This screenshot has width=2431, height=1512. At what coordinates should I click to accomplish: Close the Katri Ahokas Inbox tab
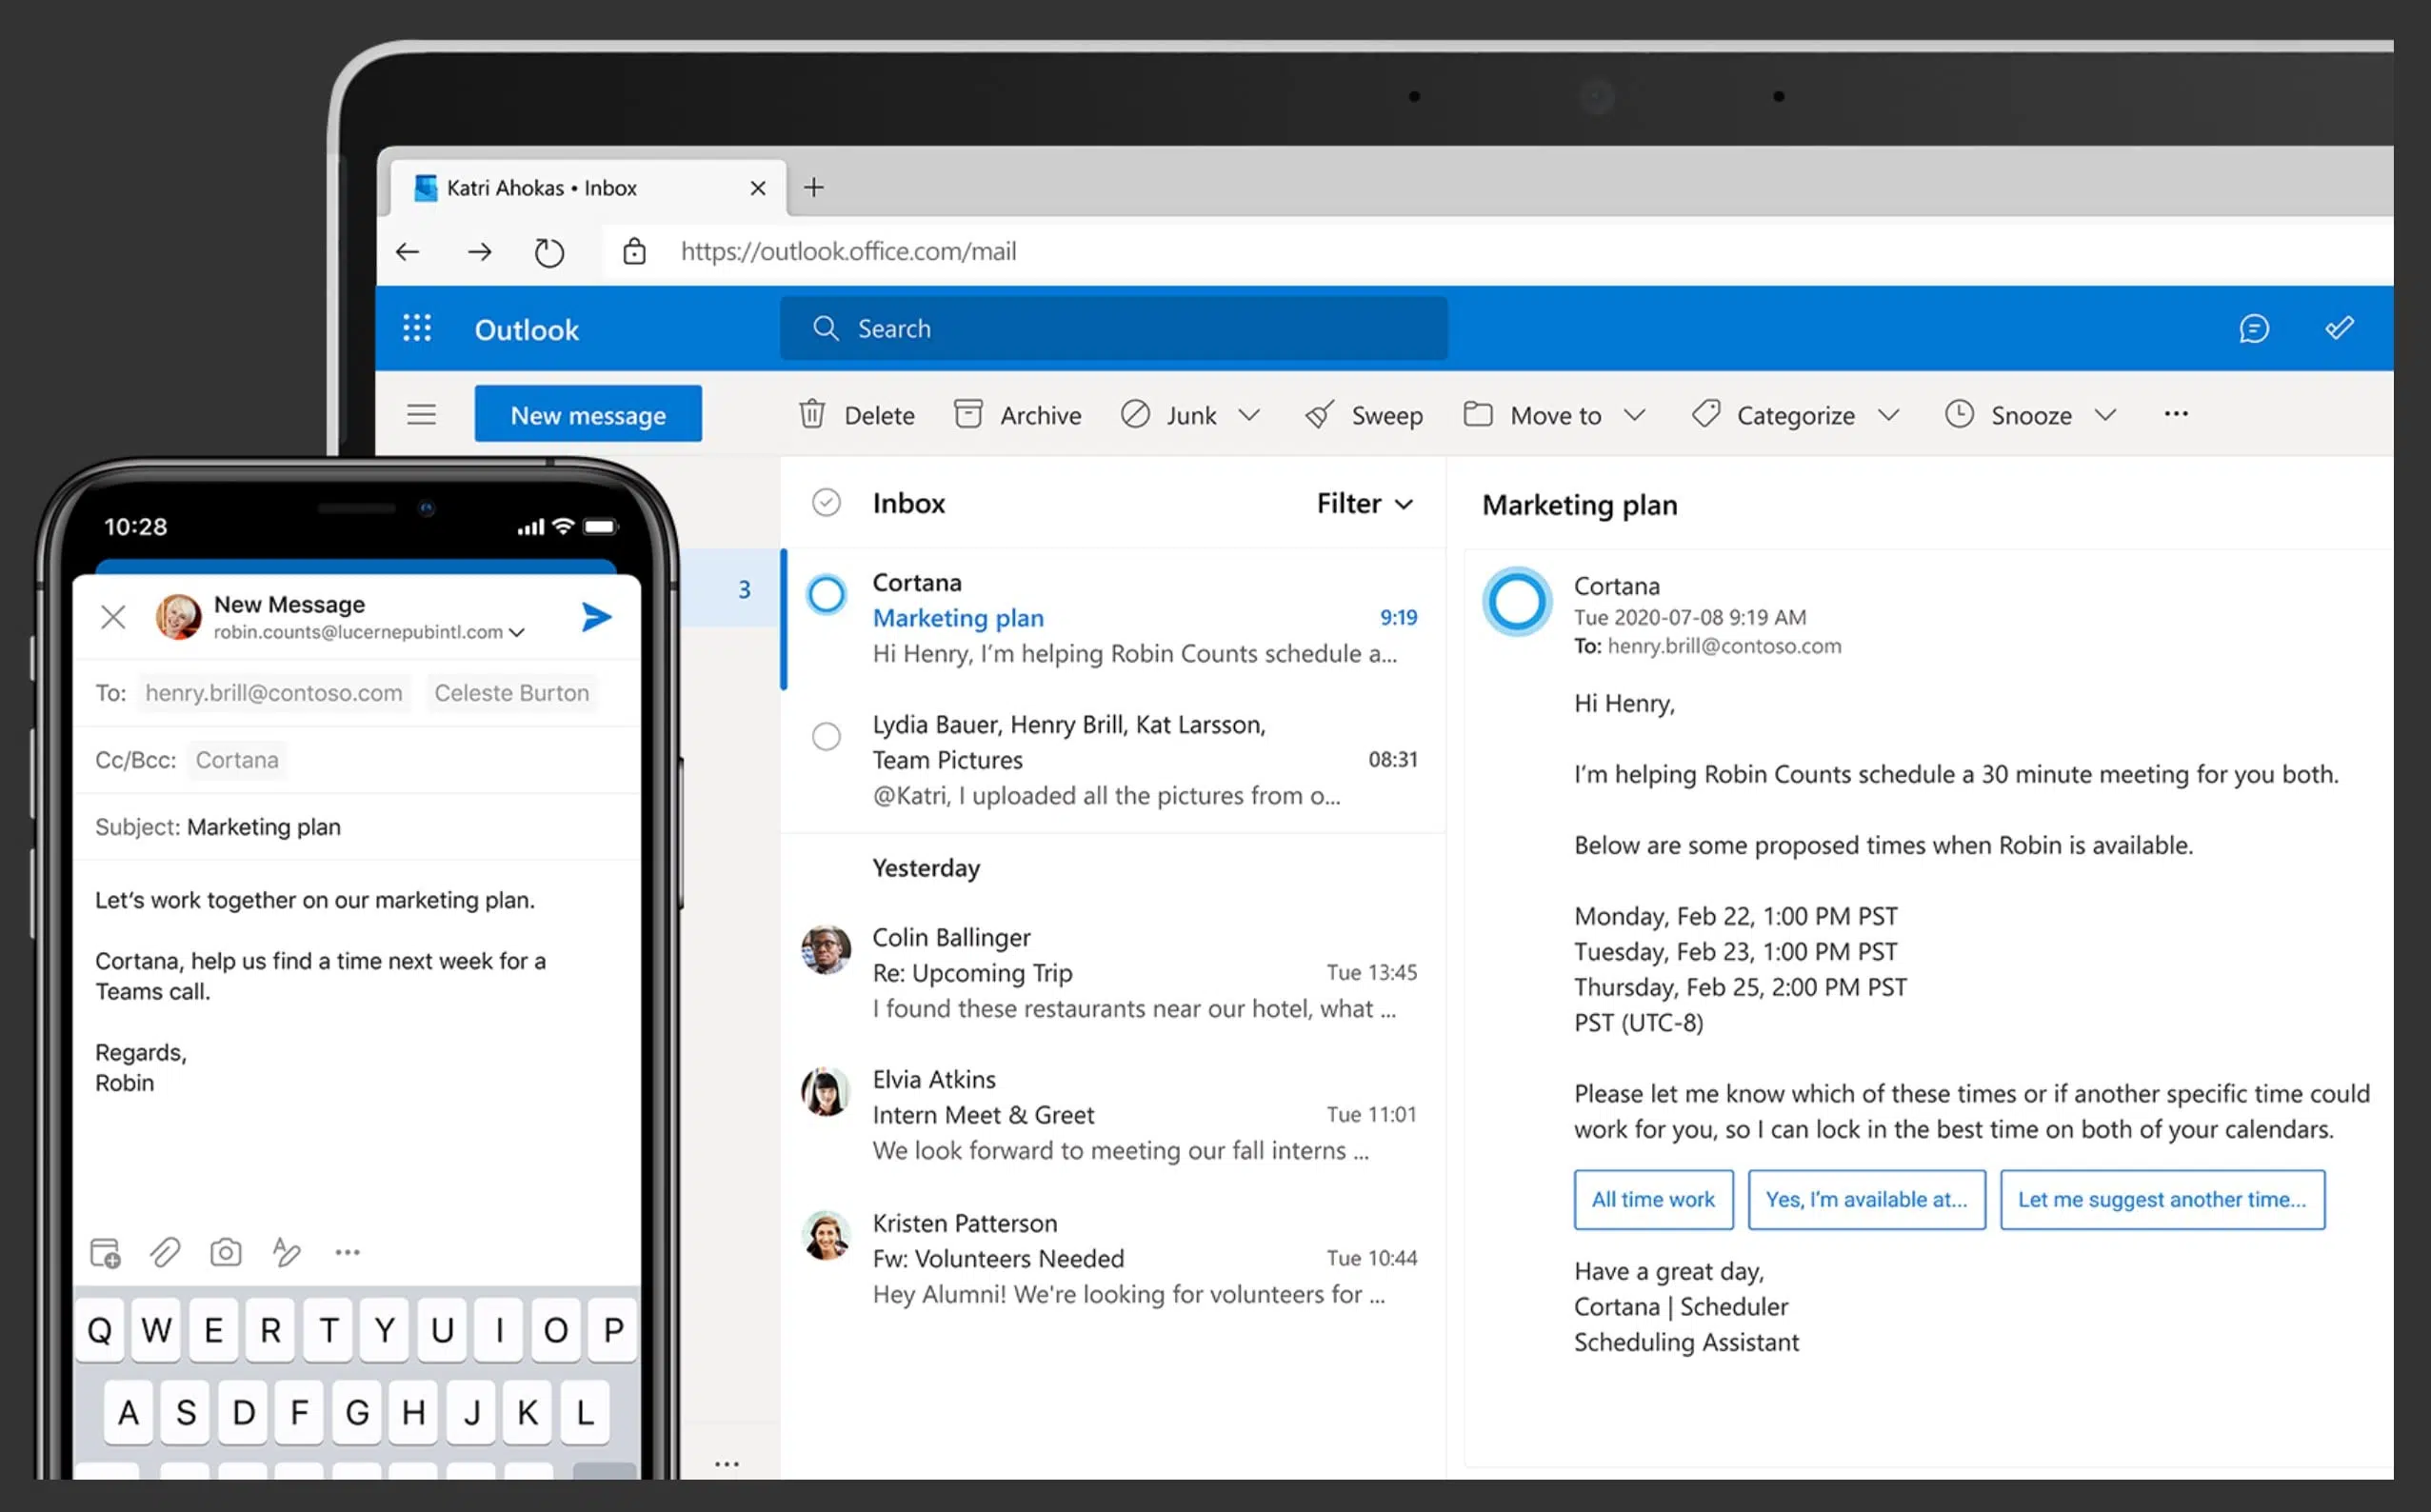click(757, 188)
